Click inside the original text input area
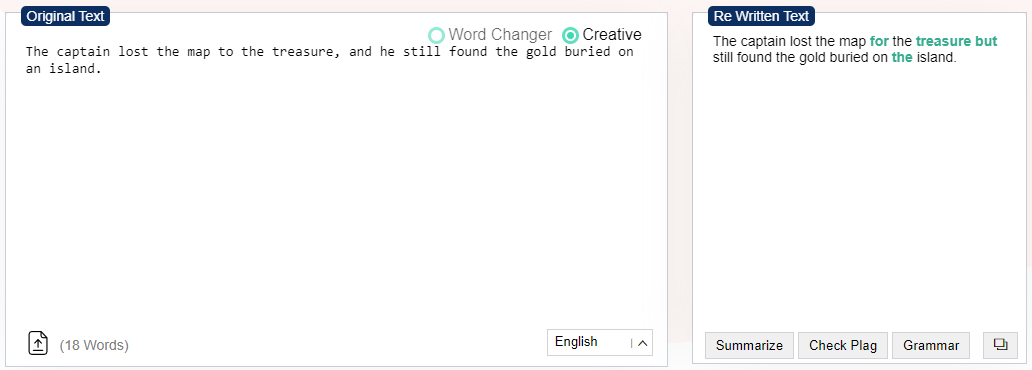 336,191
